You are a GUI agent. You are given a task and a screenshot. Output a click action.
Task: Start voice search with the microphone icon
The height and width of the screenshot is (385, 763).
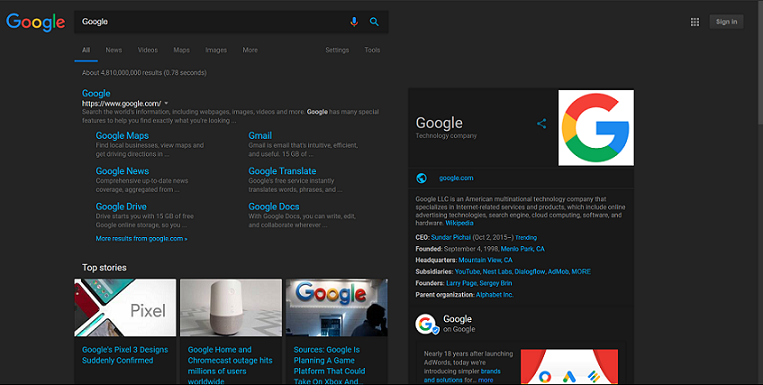pos(354,22)
